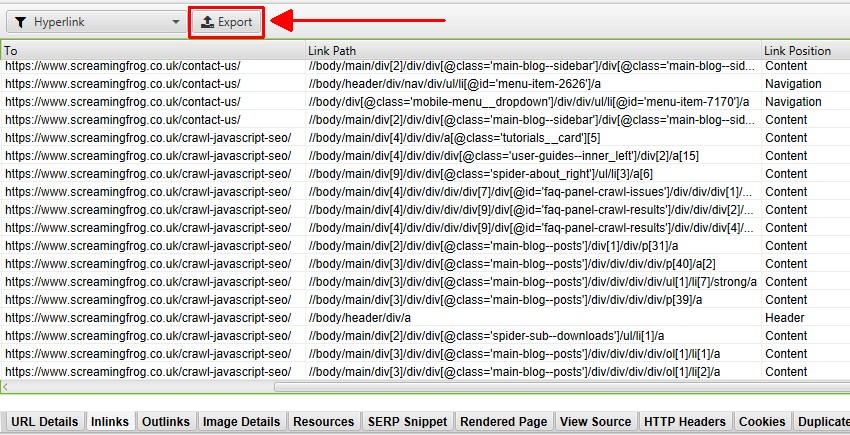Click crawl-javascript-seo URL in spider-about_right row

(x=148, y=174)
